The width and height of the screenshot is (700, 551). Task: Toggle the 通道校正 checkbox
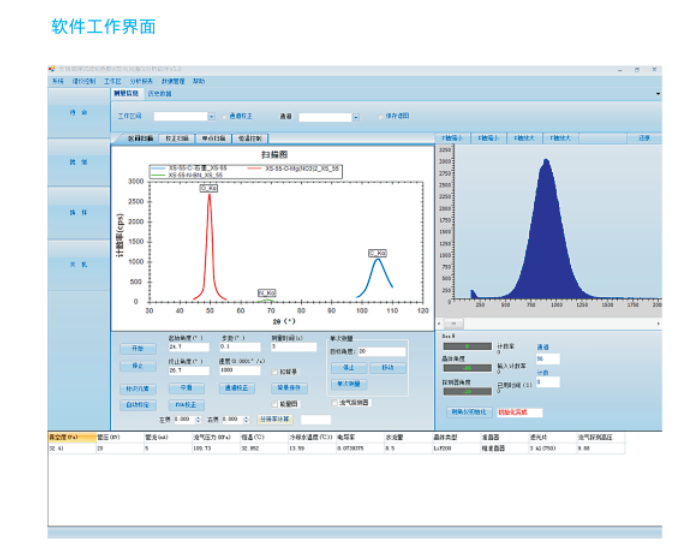click(x=225, y=117)
